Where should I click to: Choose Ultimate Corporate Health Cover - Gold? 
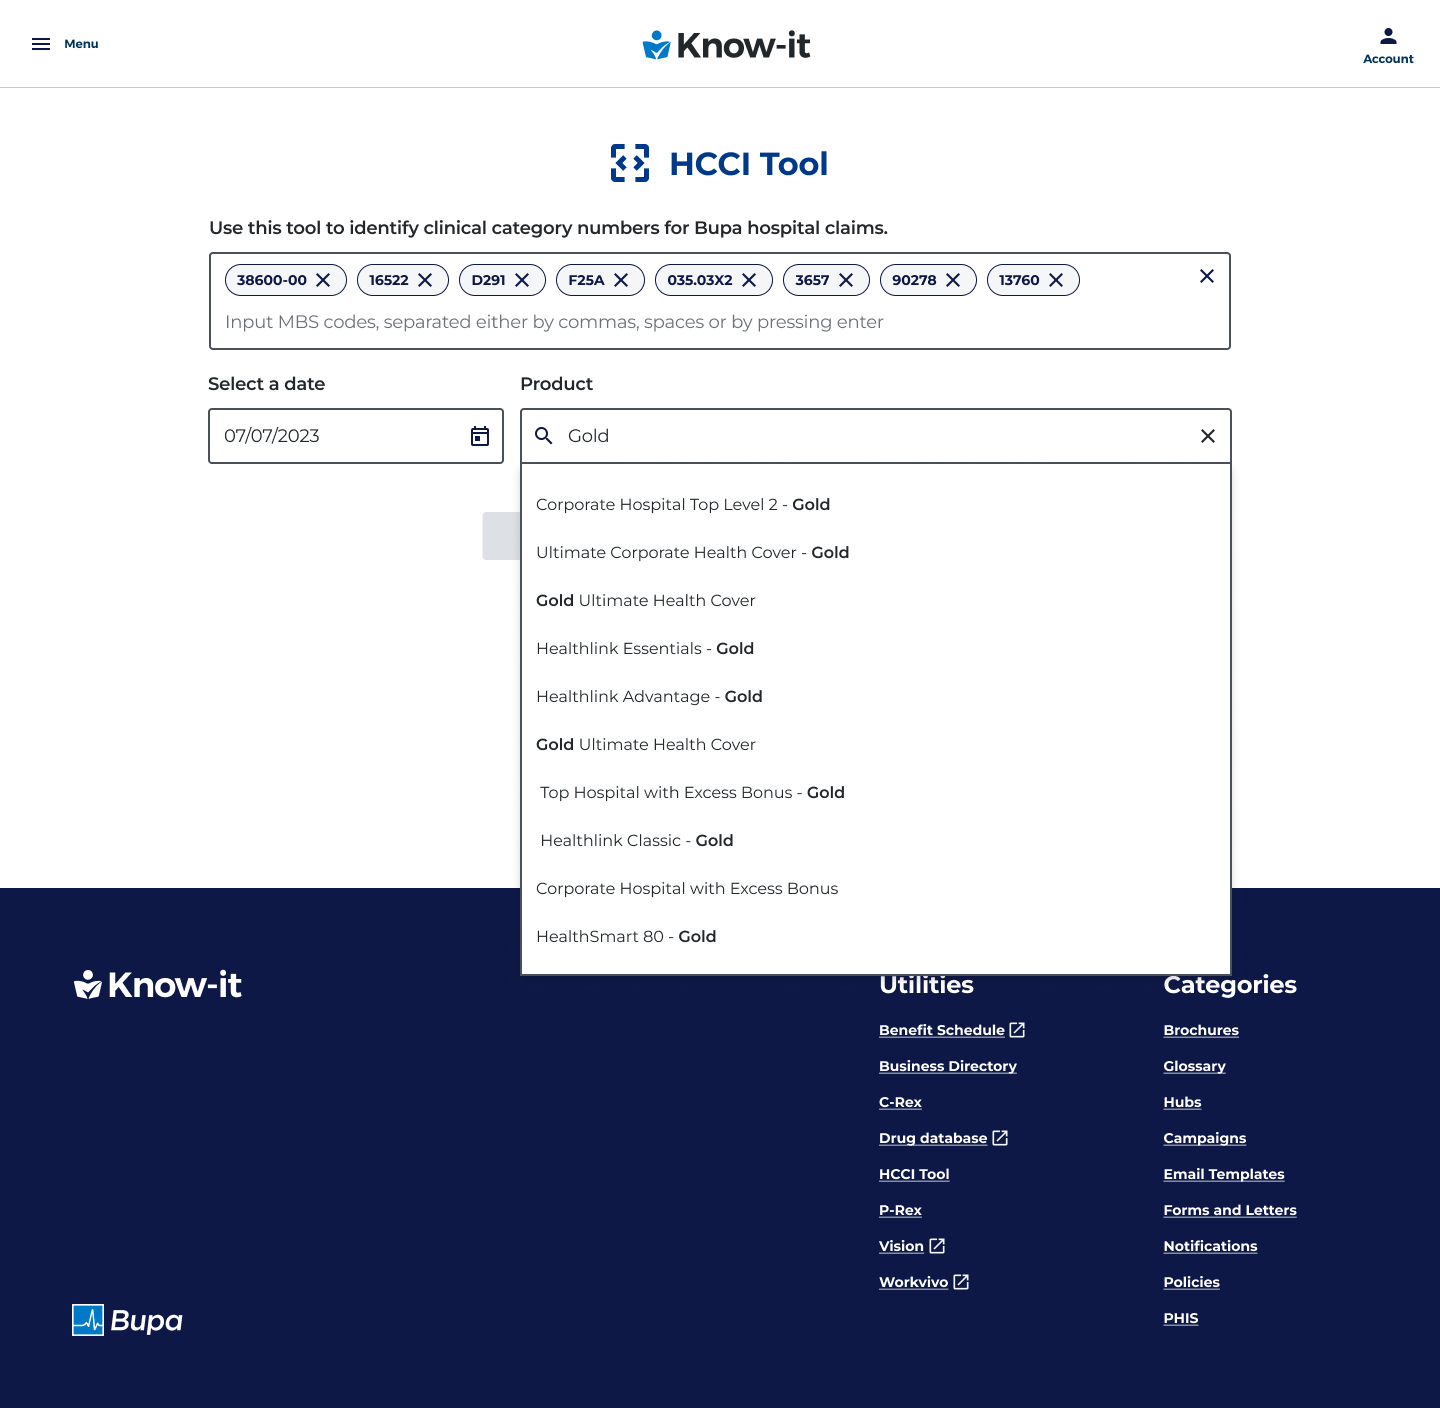[x=692, y=553]
